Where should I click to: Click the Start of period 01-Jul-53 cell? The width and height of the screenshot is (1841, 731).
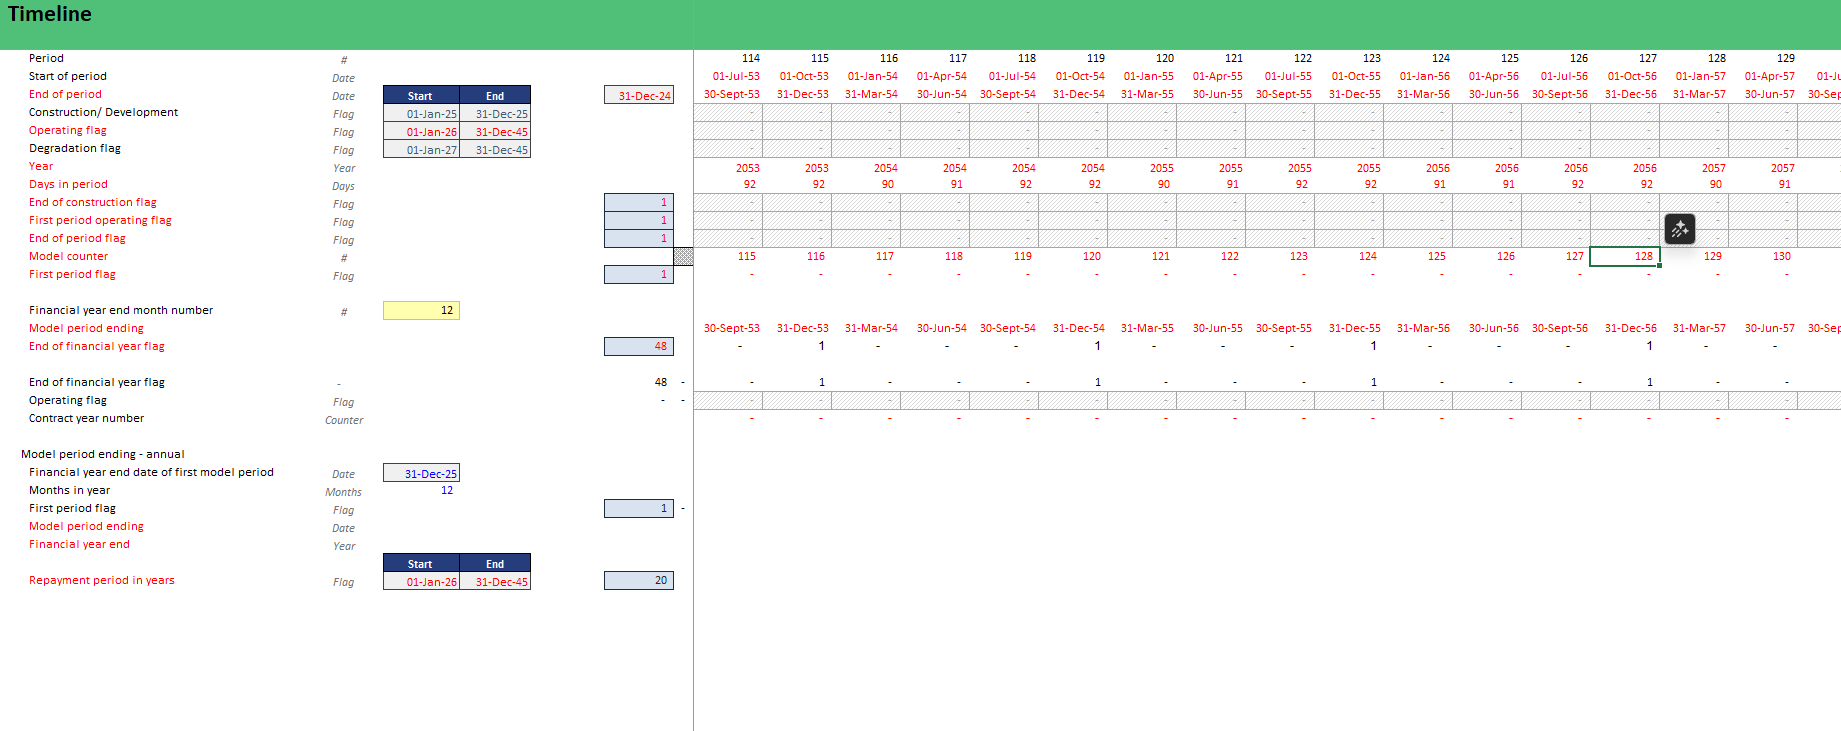pyautogui.click(x=735, y=77)
